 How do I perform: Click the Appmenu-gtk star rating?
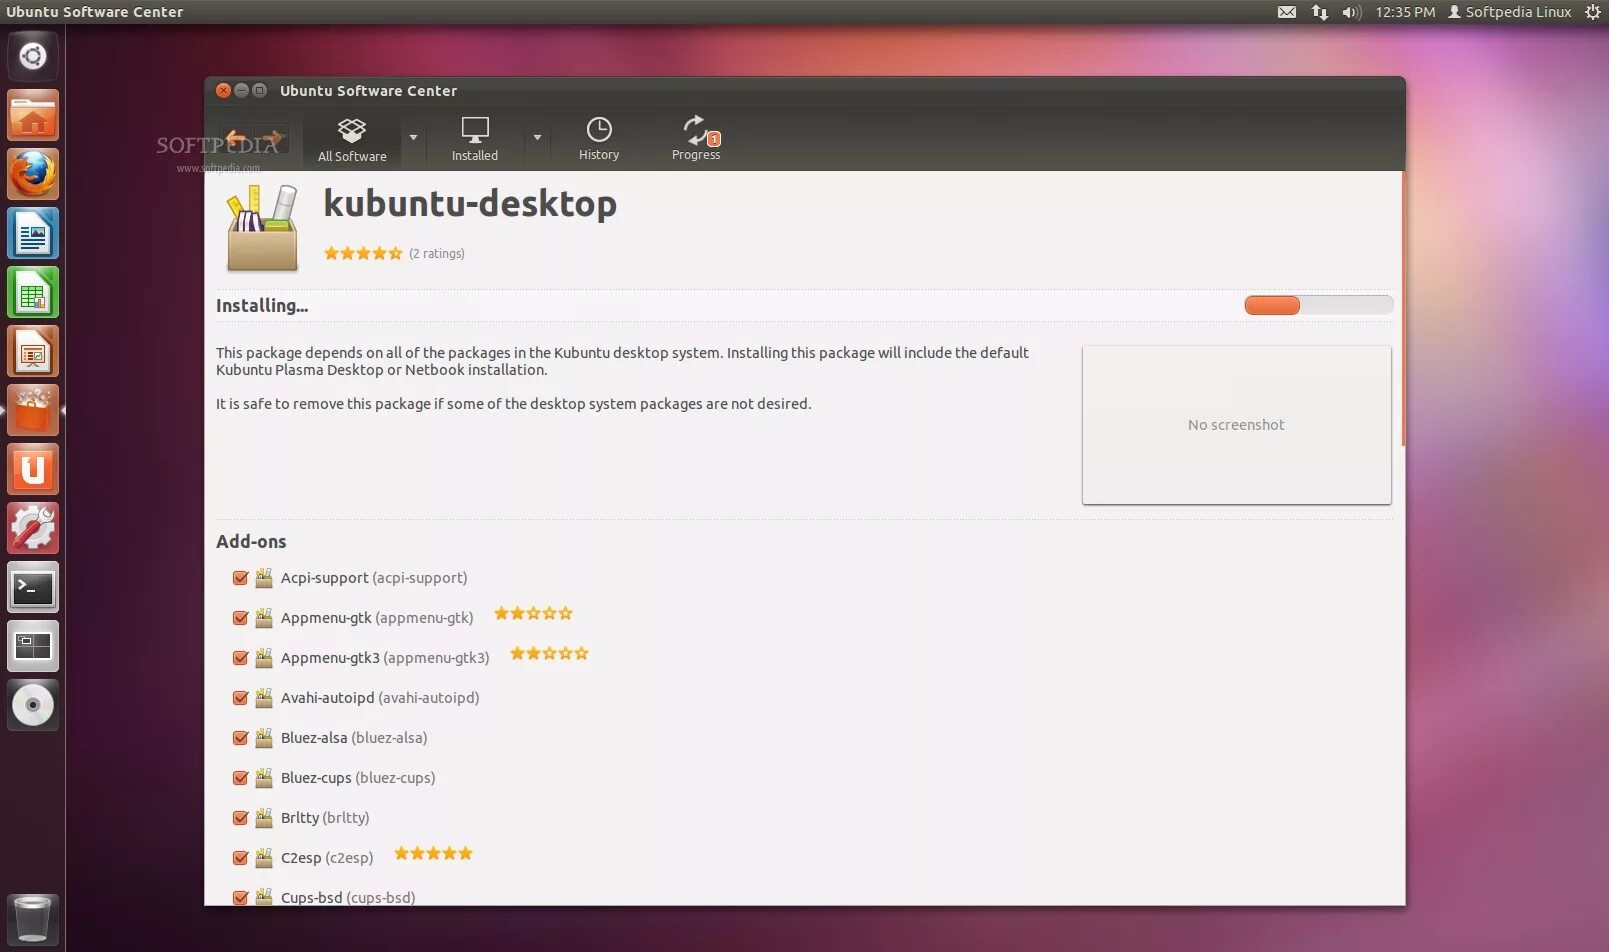[533, 613]
